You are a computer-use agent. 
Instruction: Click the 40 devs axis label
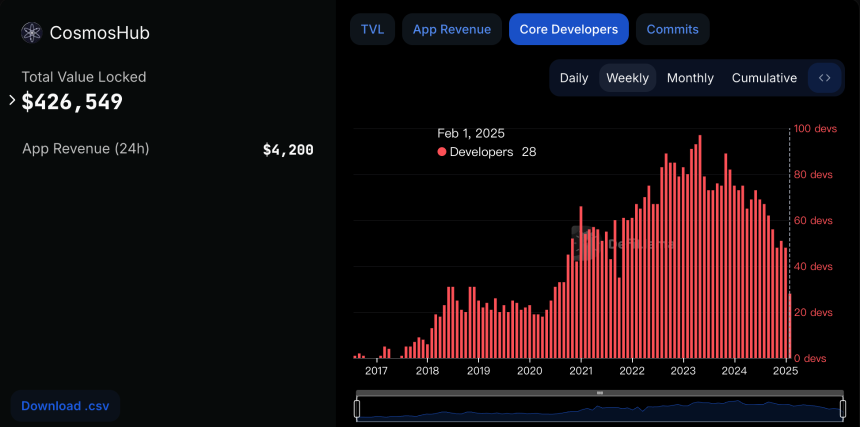tap(814, 267)
